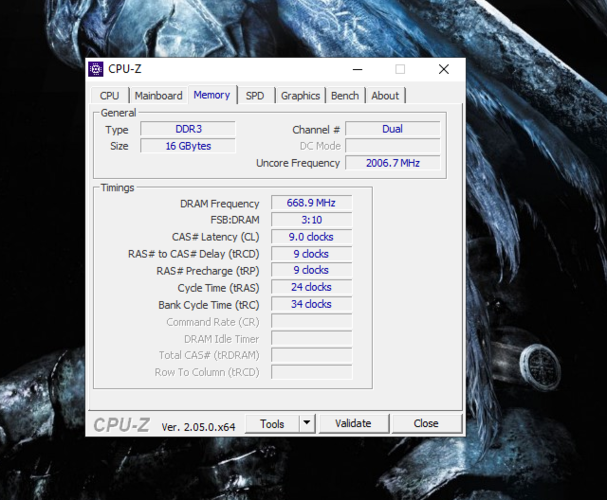Open the About tab
Viewport: 607px width, 500px height.
coord(385,96)
